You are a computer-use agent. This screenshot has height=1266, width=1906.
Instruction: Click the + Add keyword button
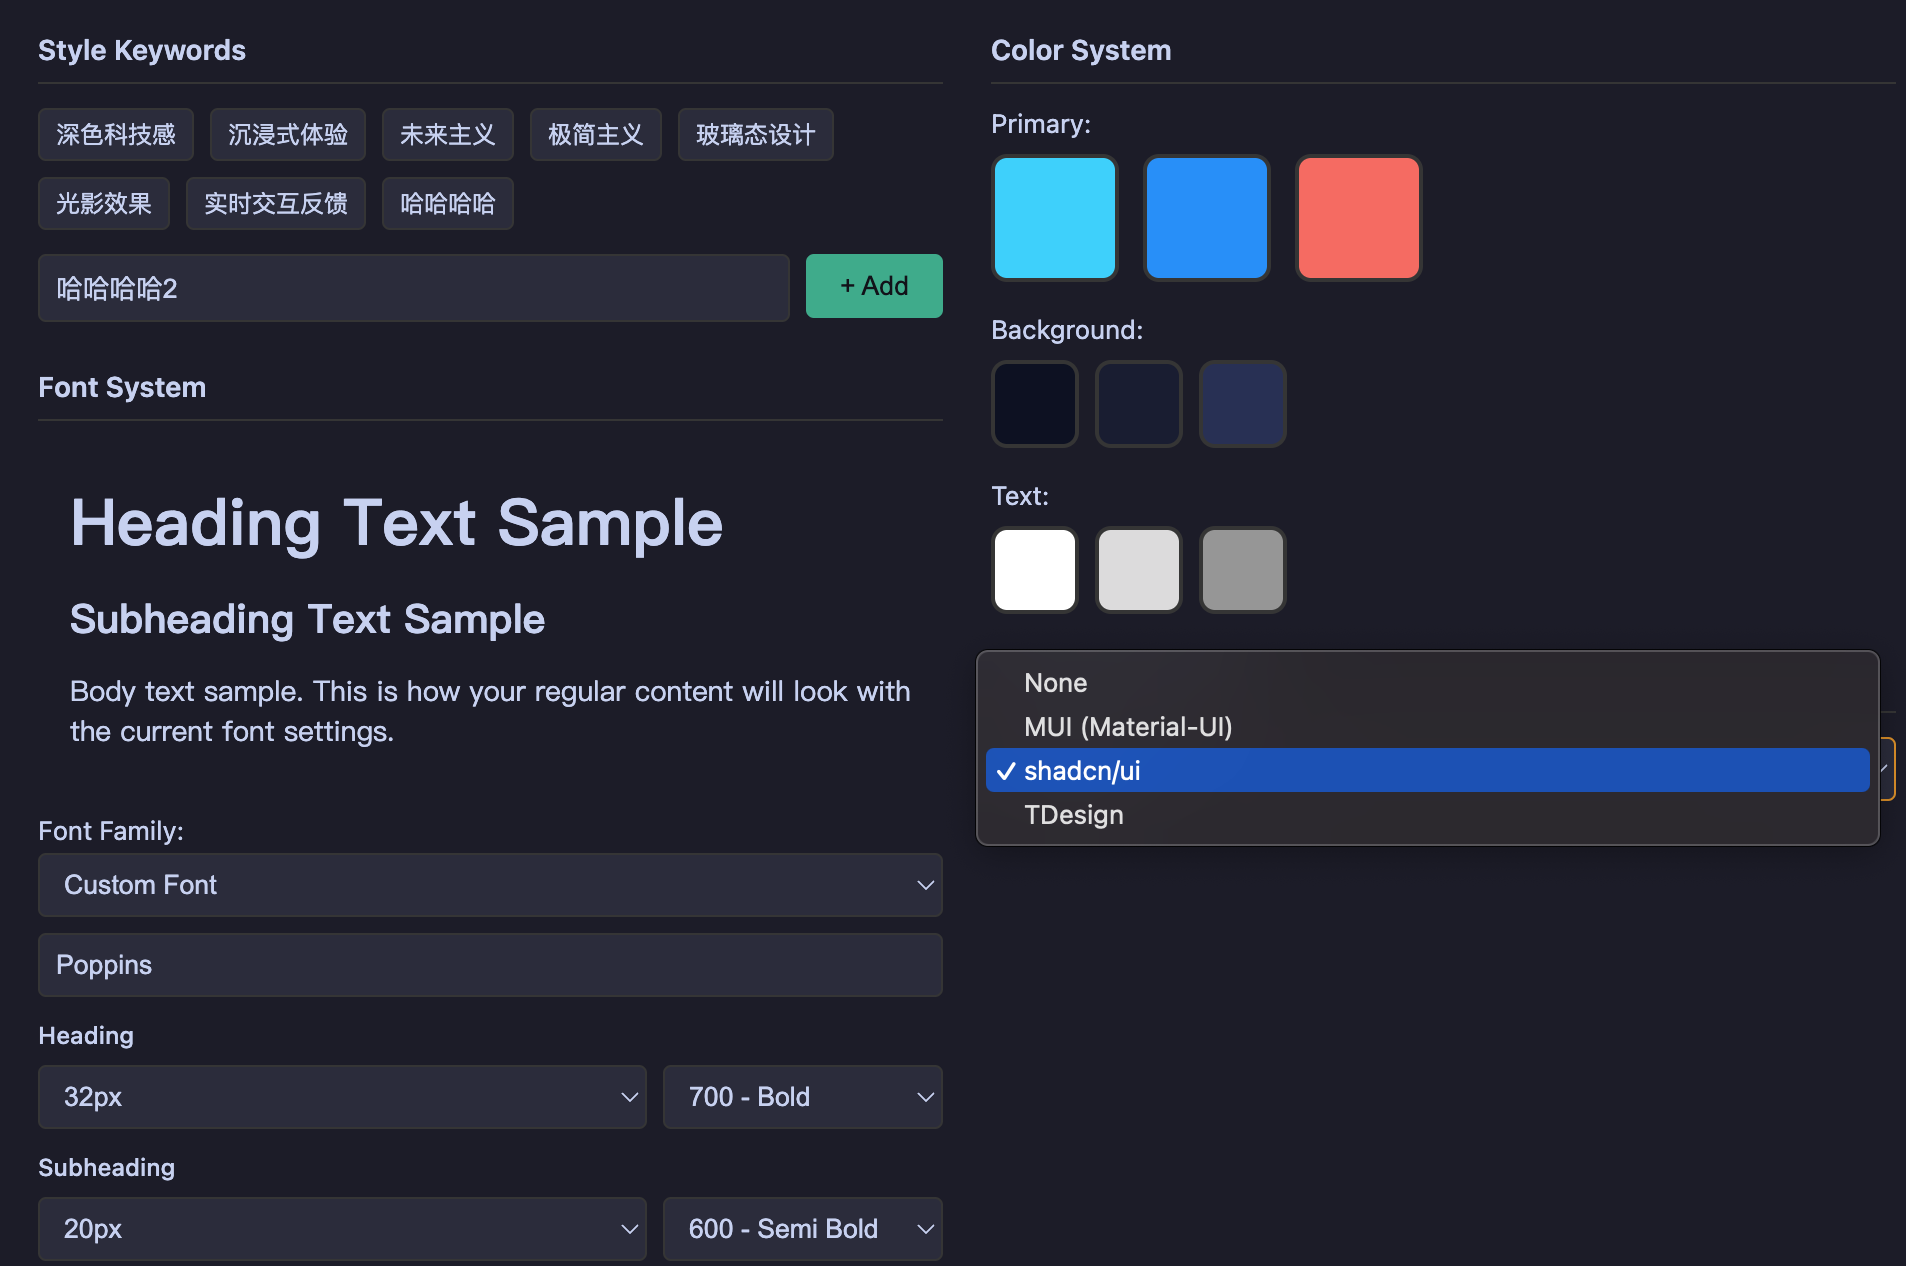click(873, 286)
